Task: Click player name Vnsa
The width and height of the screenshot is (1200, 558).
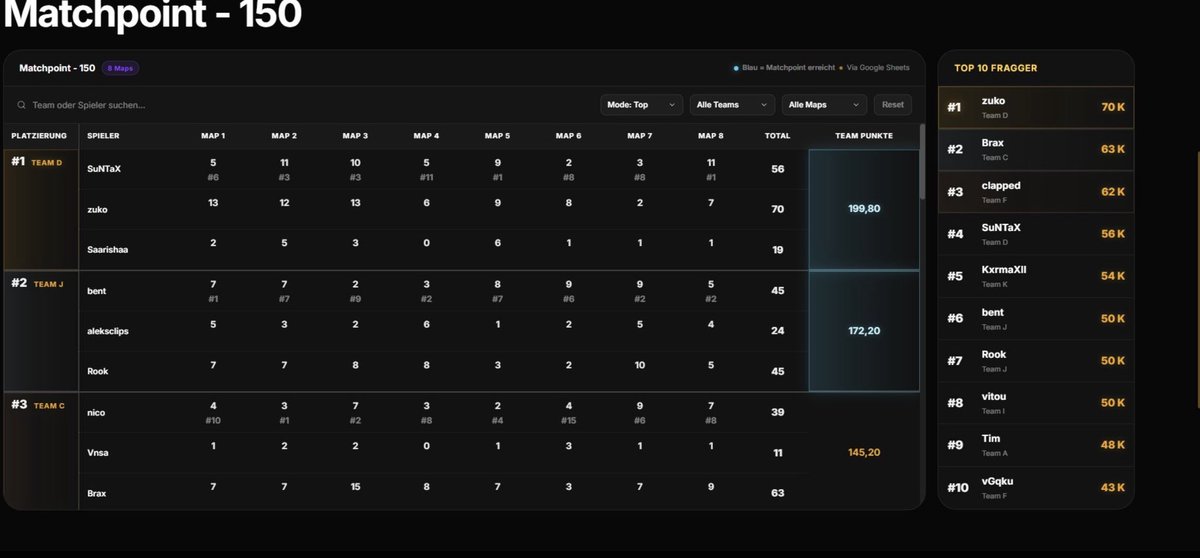Action: pyautogui.click(x=97, y=453)
